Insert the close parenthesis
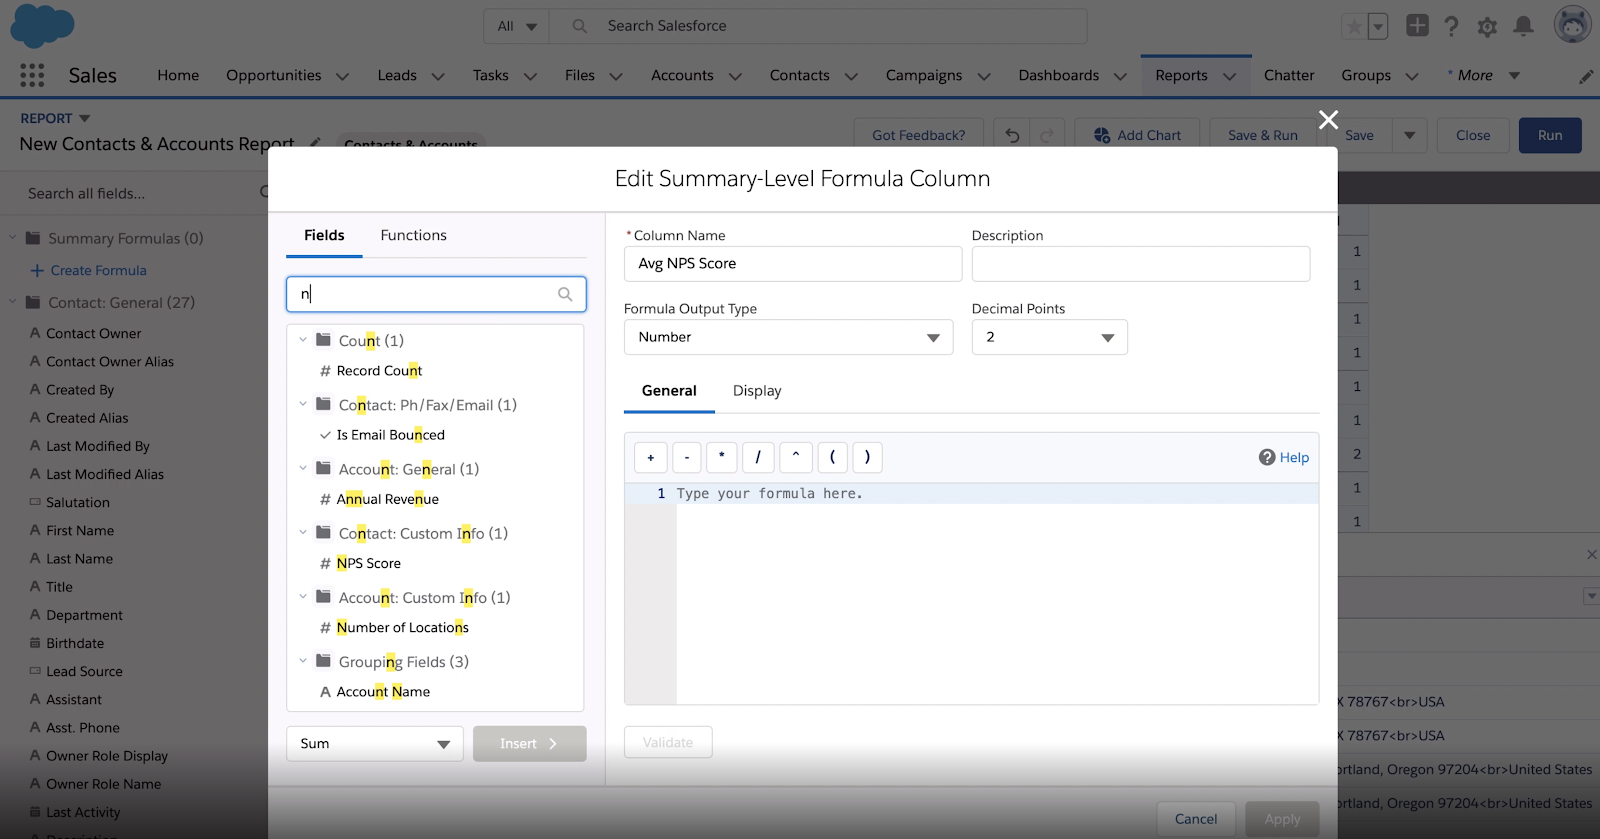Viewport: 1600px width, 839px height. pyautogui.click(x=867, y=457)
